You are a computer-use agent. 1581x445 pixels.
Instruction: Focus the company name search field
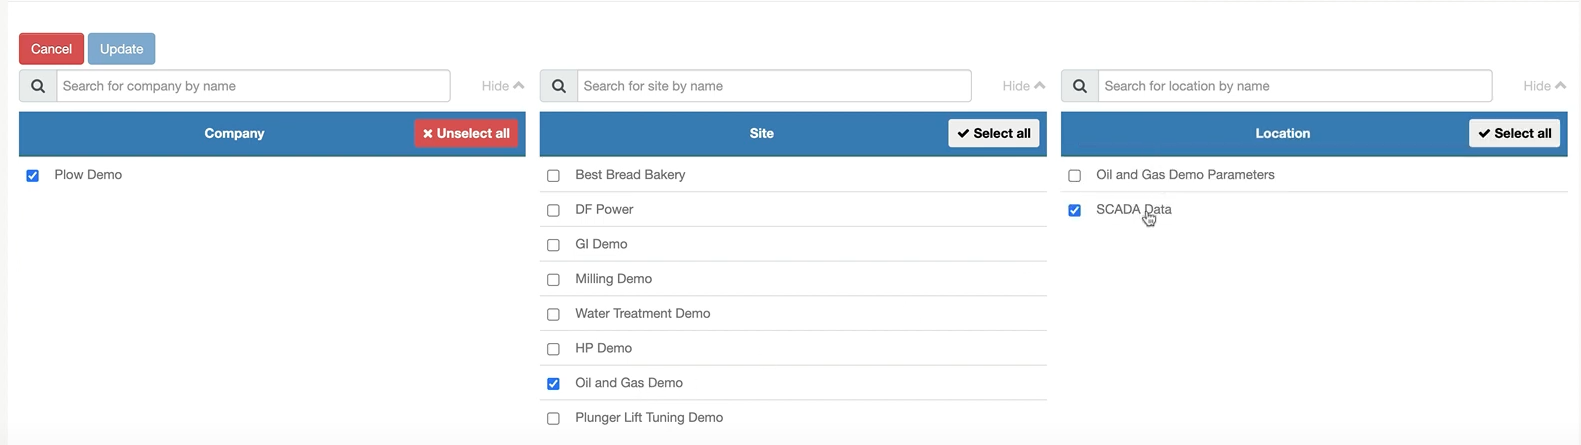253,86
